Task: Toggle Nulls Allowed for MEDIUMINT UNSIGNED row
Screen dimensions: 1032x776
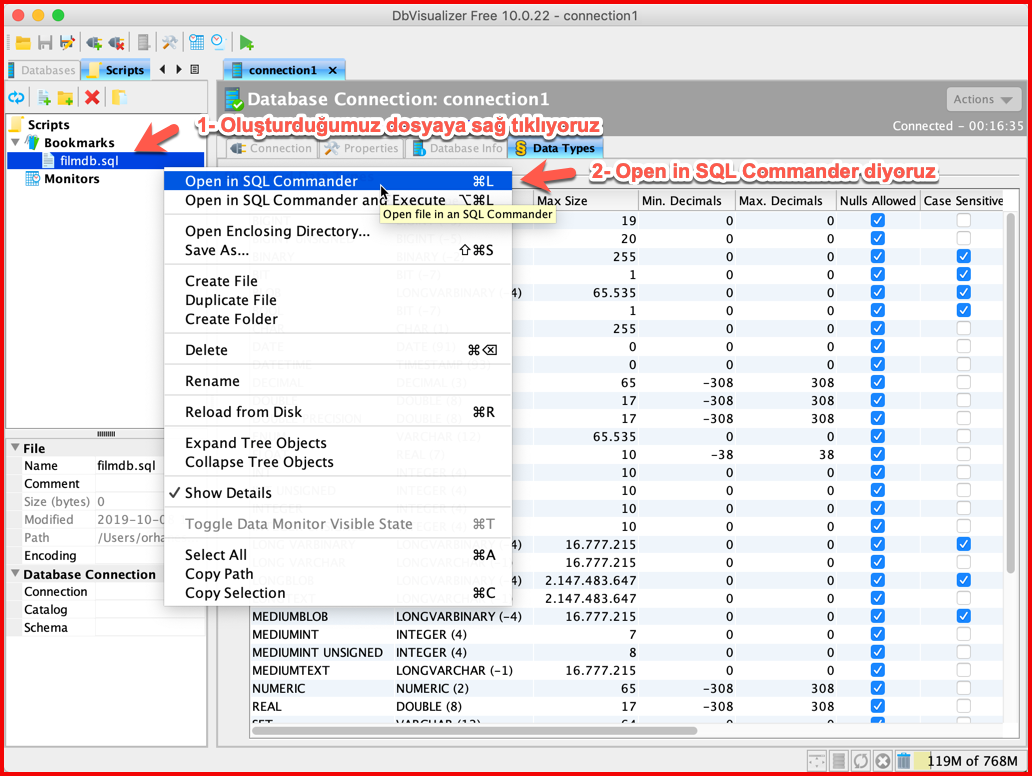Action: pos(877,652)
